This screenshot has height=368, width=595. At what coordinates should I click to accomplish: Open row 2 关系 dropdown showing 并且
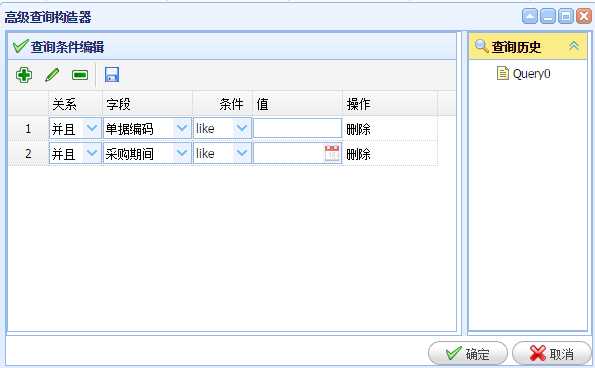(x=92, y=153)
